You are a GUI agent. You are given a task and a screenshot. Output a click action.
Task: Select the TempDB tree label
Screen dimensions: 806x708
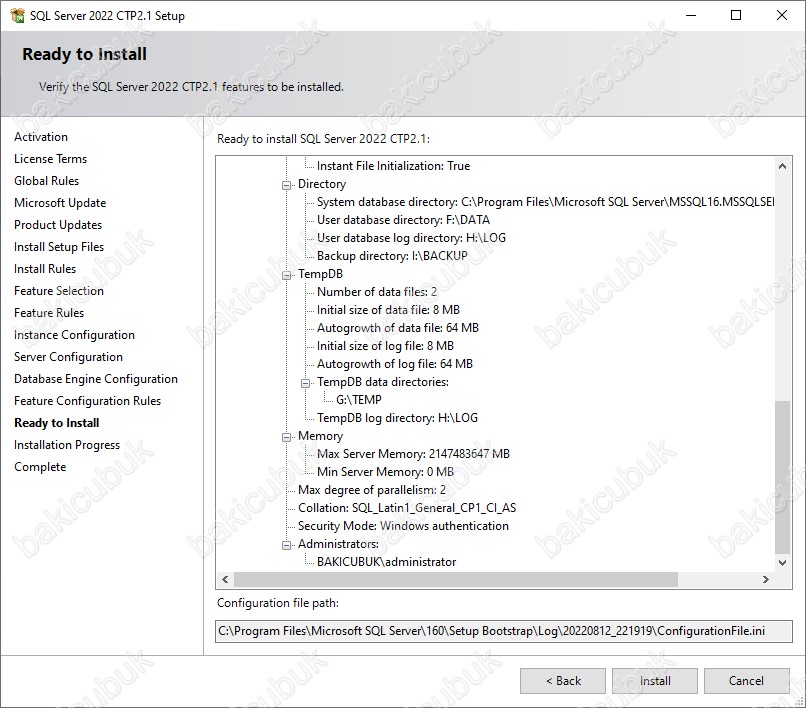click(x=320, y=274)
